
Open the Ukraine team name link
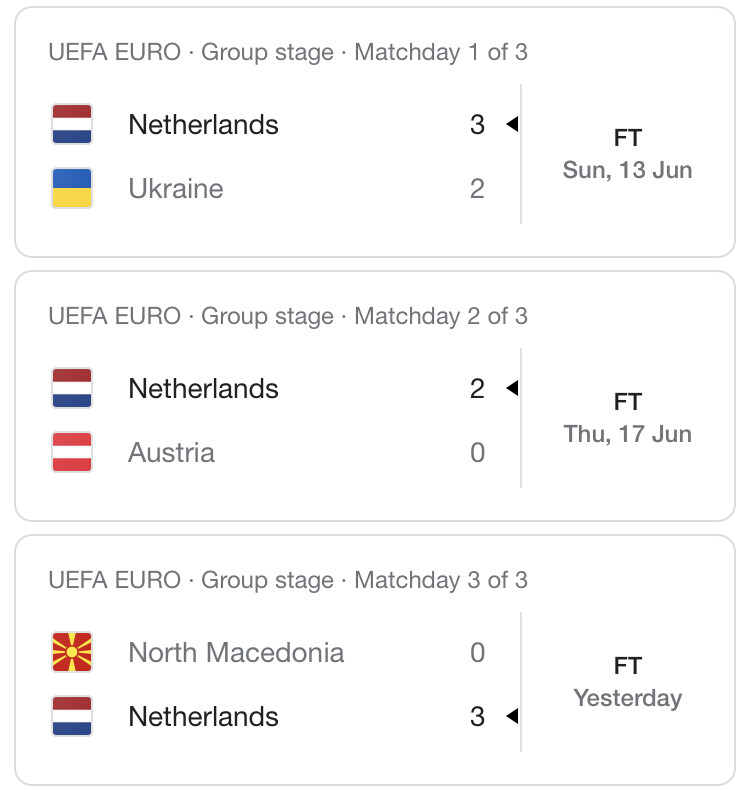[176, 189]
